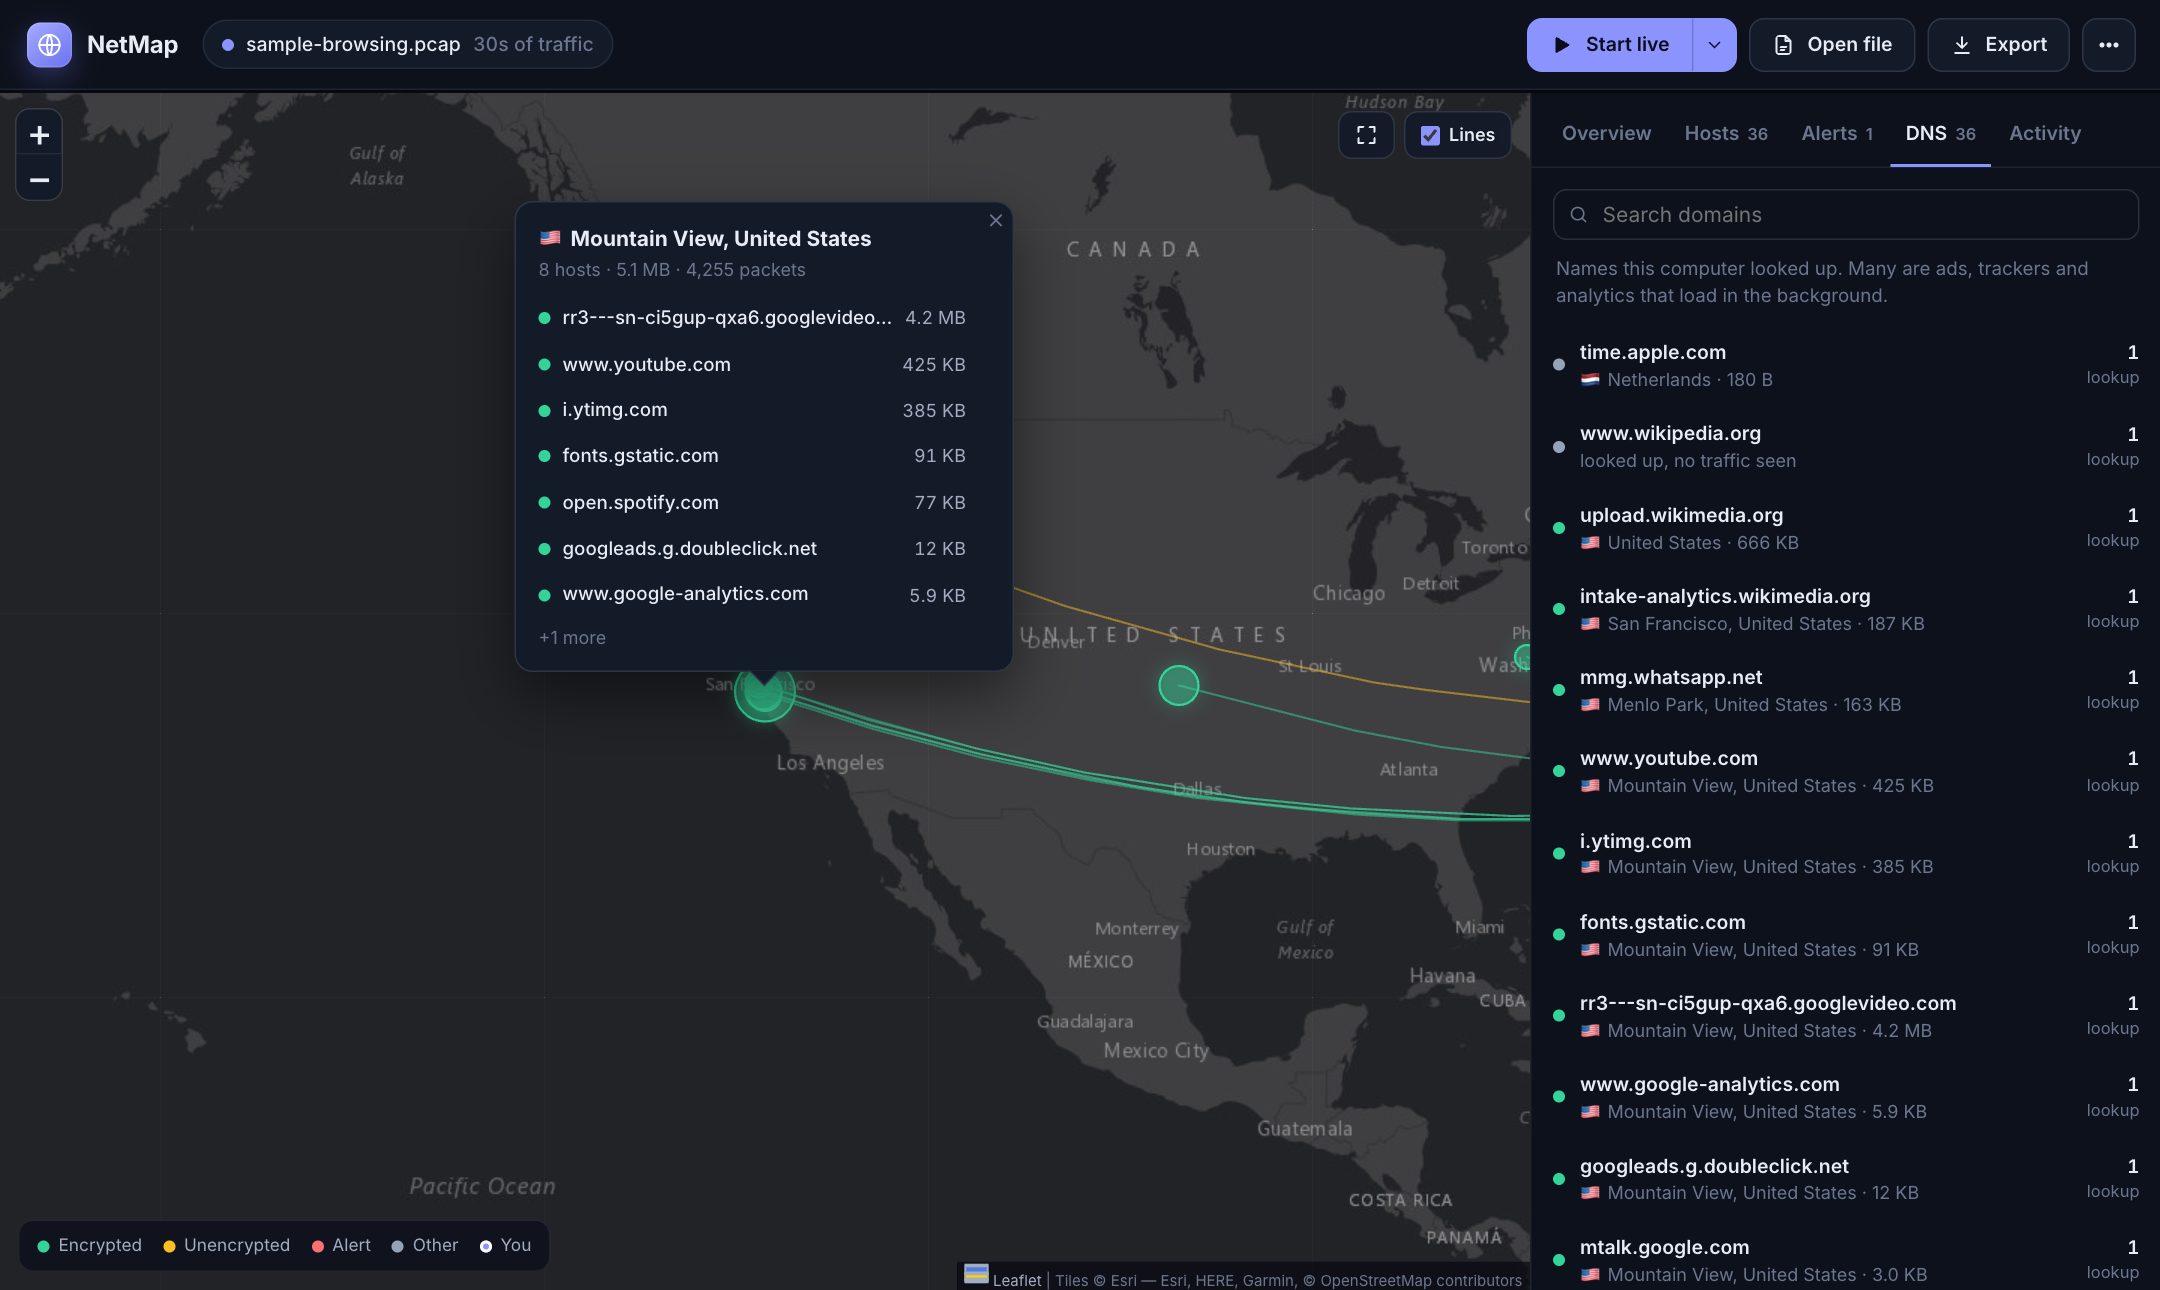Zoom in on the map
The width and height of the screenshot is (2160, 1290).
click(x=39, y=135)
